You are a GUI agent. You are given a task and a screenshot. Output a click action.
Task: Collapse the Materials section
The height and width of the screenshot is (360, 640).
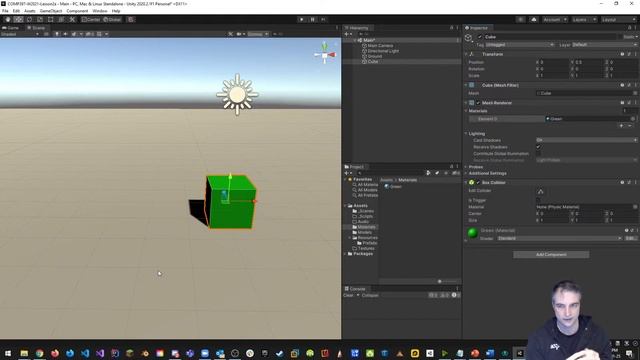466,111
